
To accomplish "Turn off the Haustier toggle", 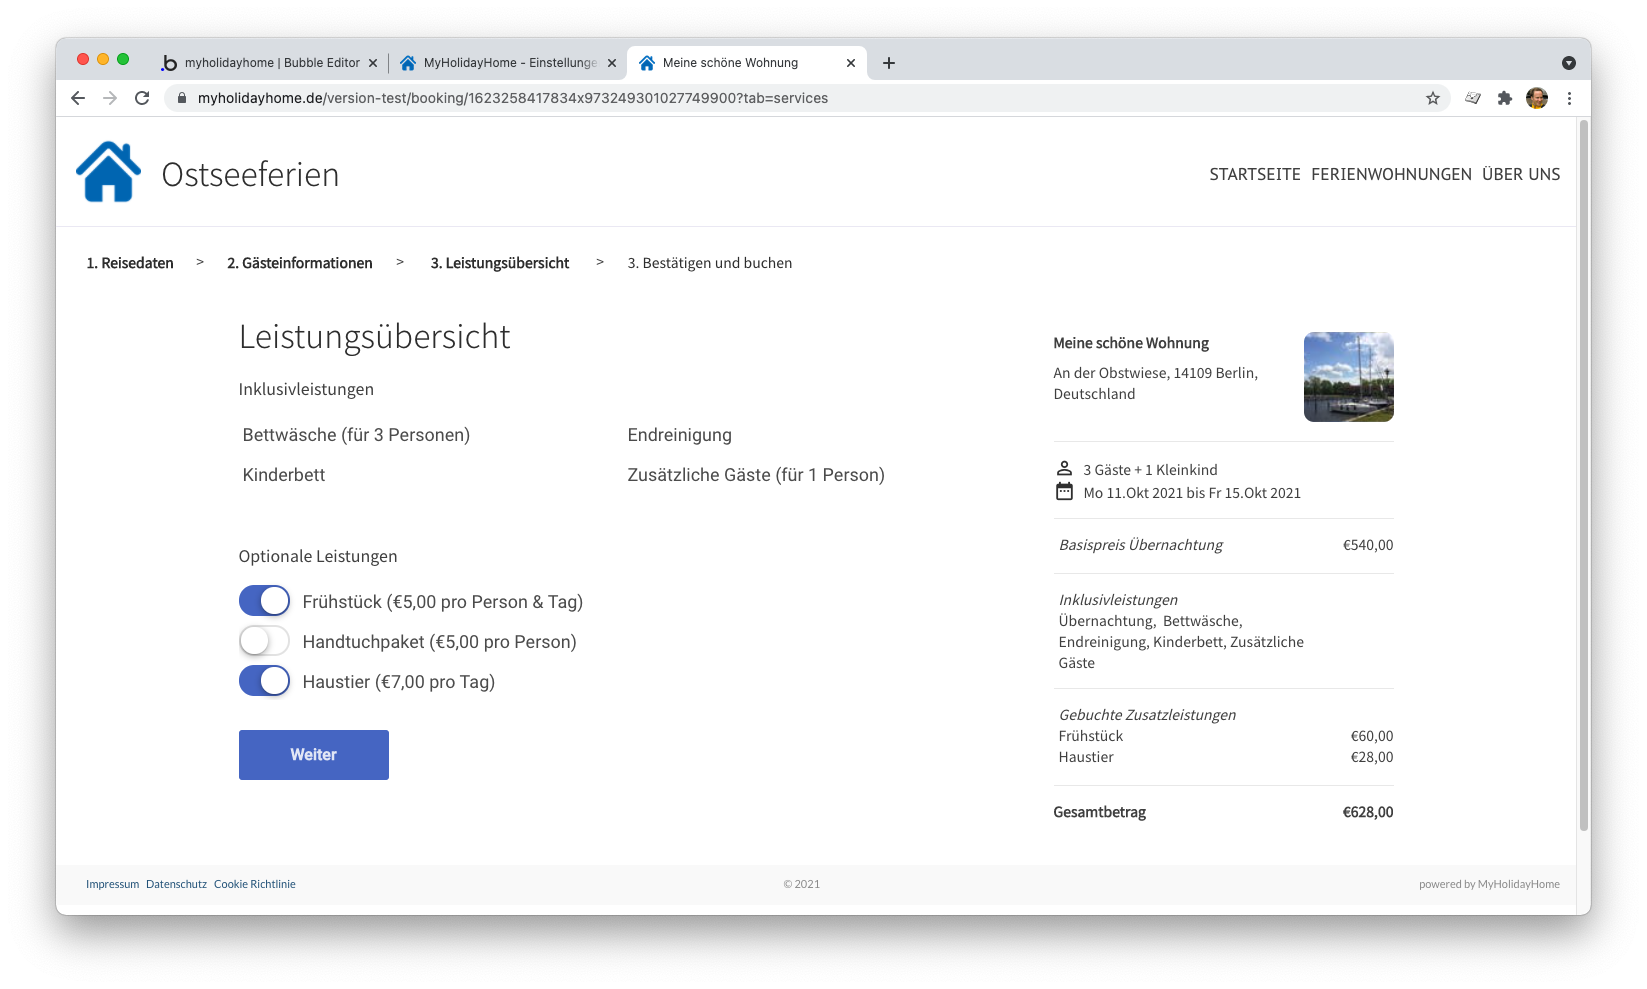I will [264, 681].
